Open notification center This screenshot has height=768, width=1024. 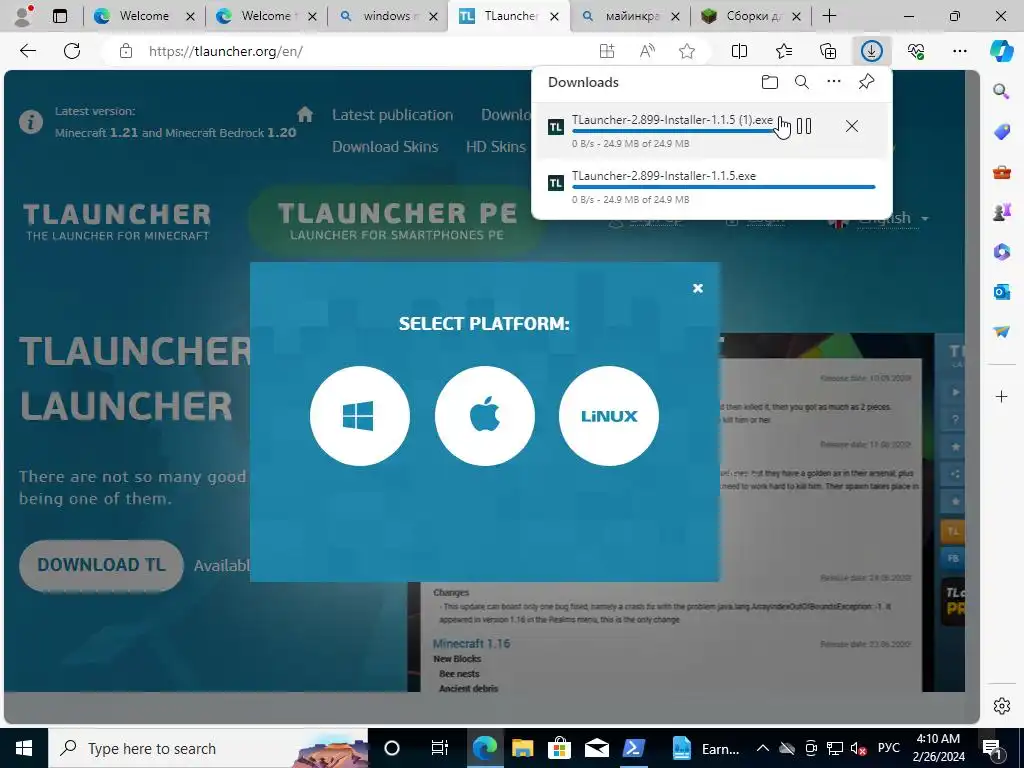(x=992, y=748)
